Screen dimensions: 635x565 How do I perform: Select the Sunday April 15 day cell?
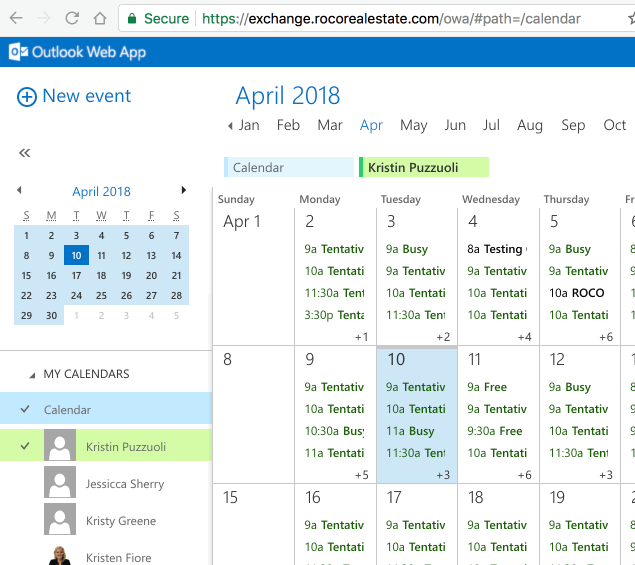click(254, 524)
